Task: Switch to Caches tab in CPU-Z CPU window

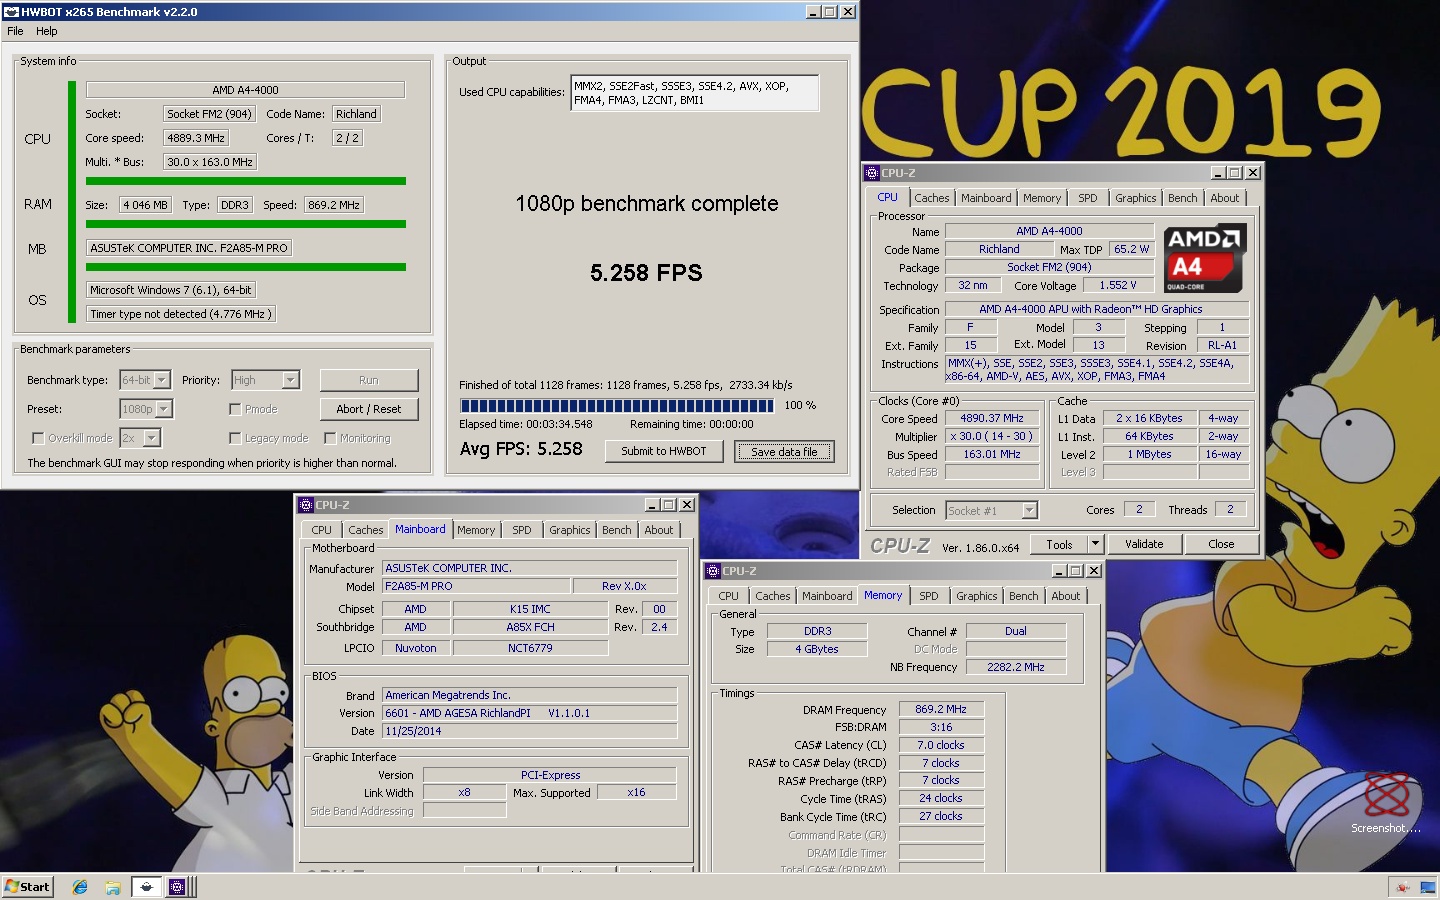Action: tap(932, 198)
